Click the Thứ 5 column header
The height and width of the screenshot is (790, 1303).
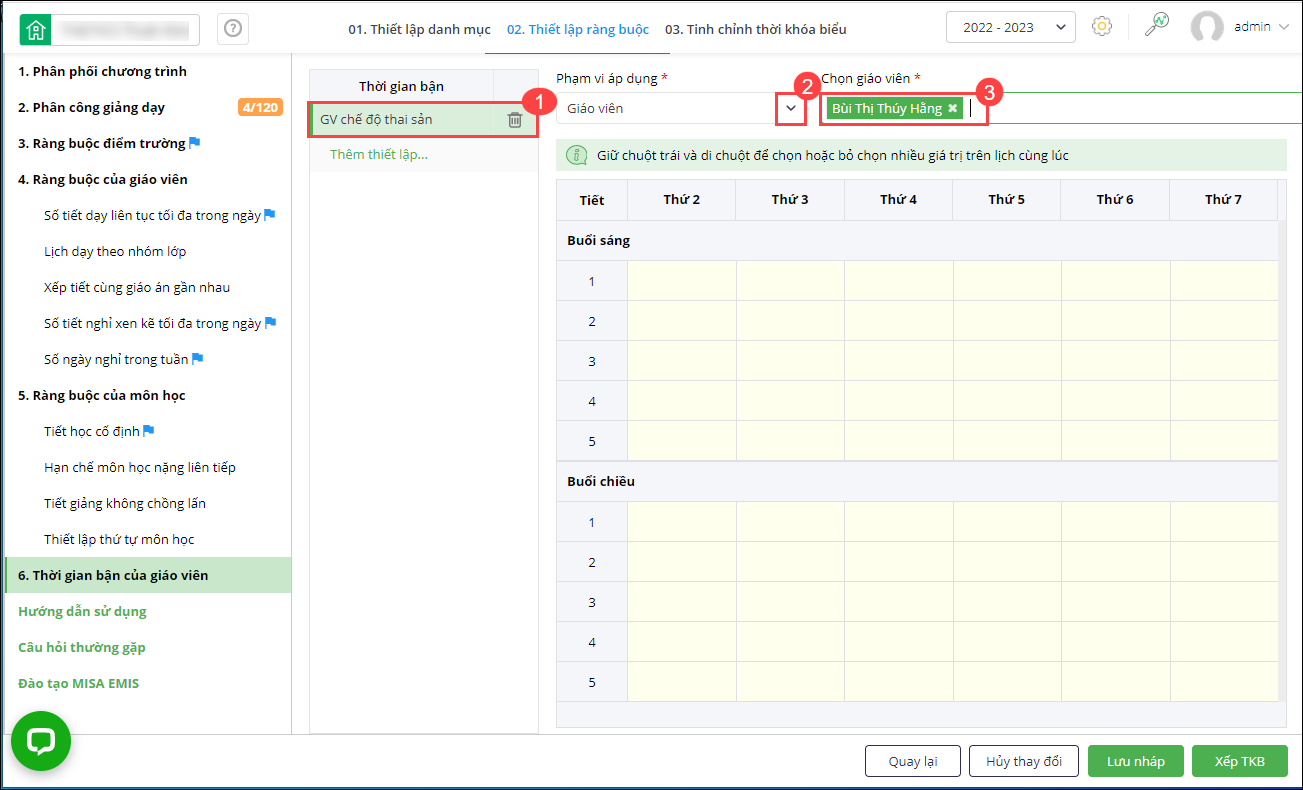pos(1007,200)
